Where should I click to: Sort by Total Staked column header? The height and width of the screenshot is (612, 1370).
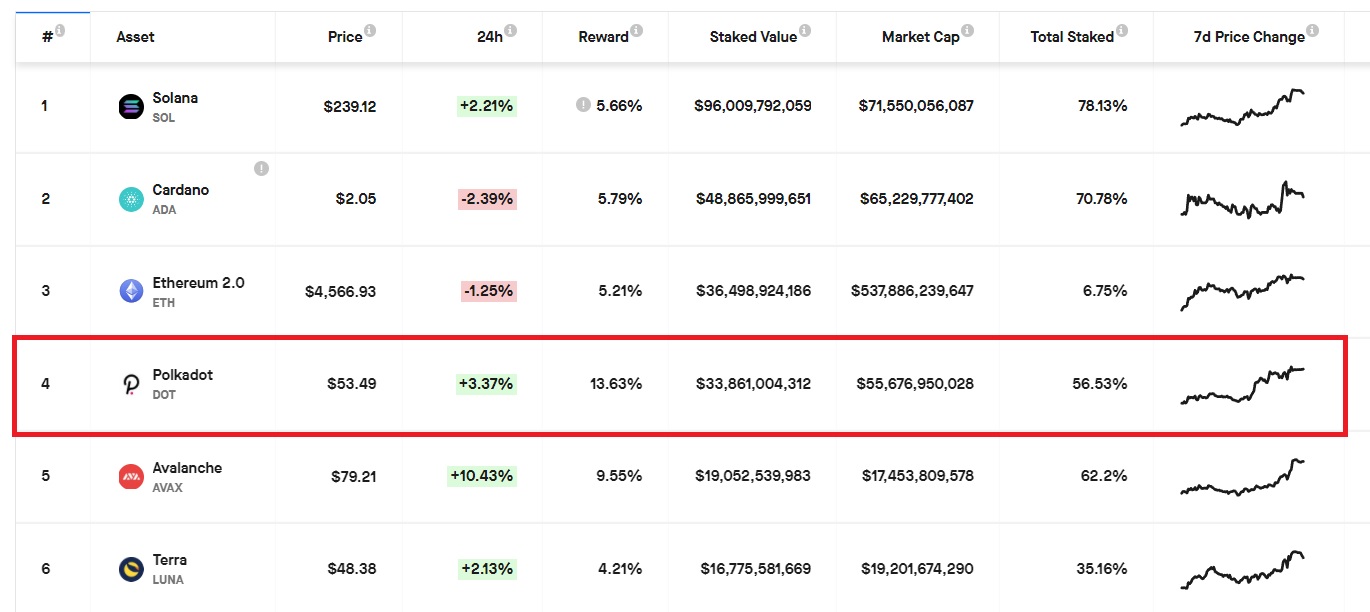[x=1072, y=37]
